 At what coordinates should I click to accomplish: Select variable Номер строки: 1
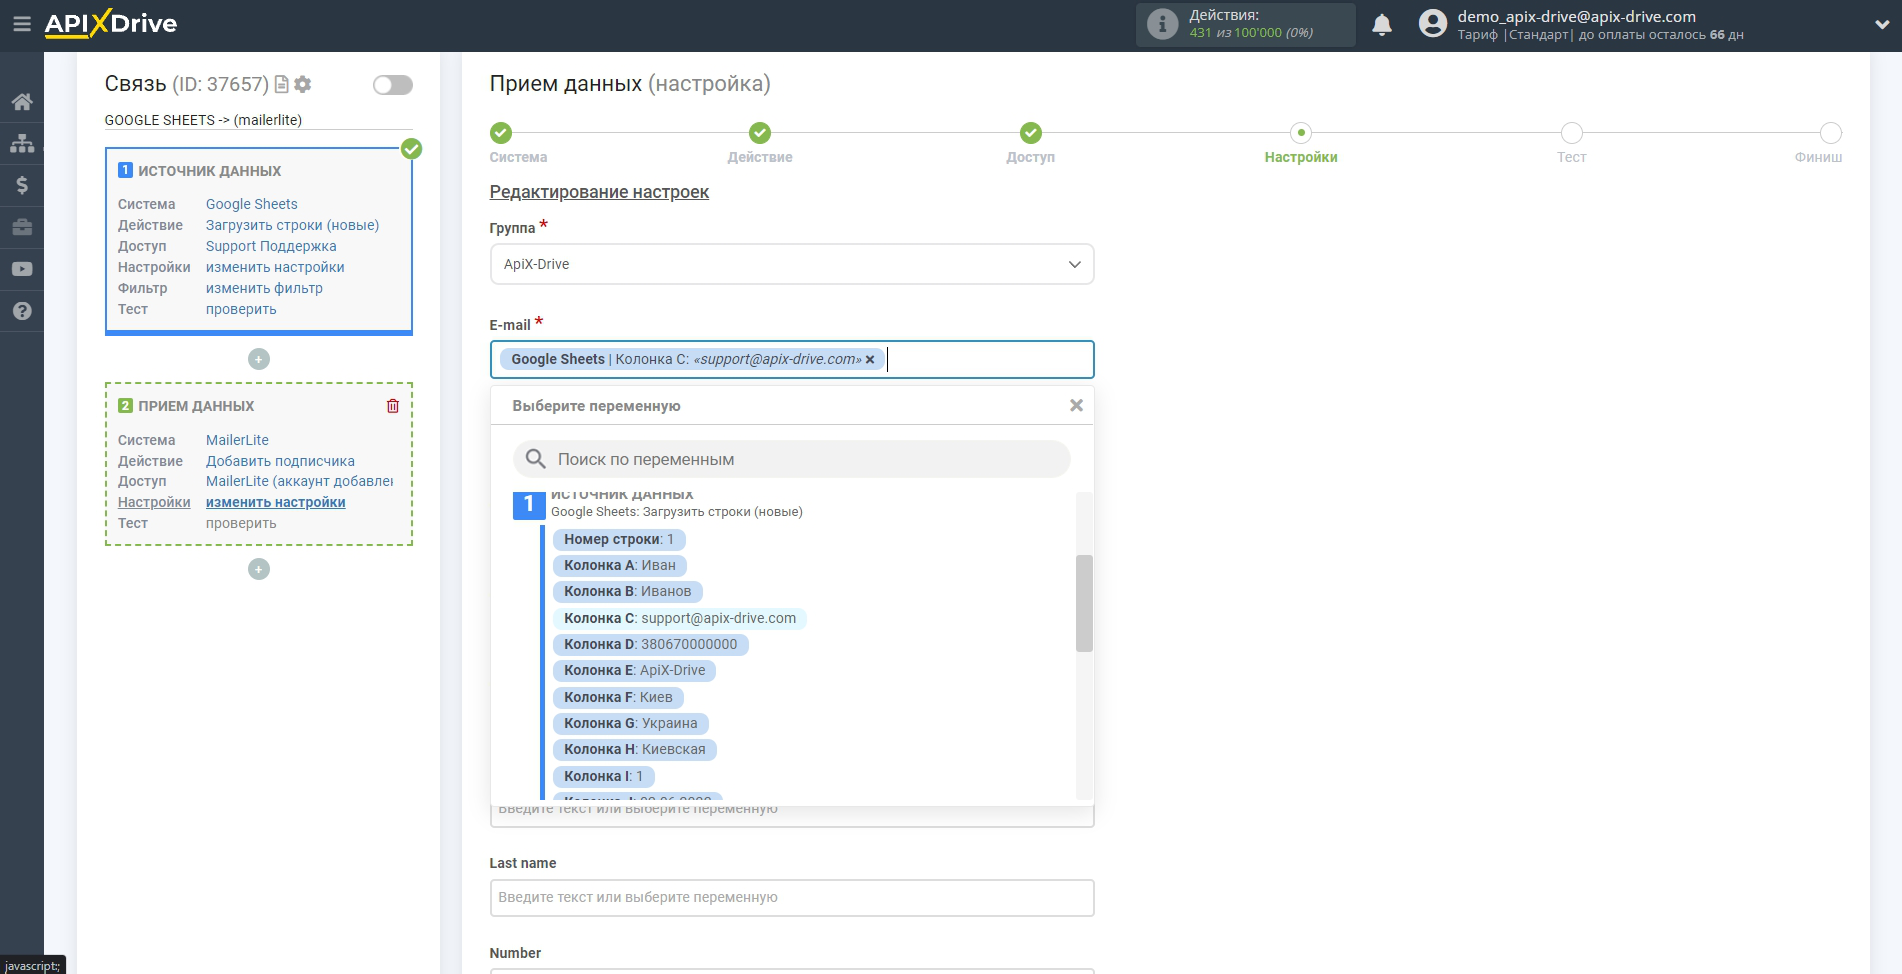[619, 539]
